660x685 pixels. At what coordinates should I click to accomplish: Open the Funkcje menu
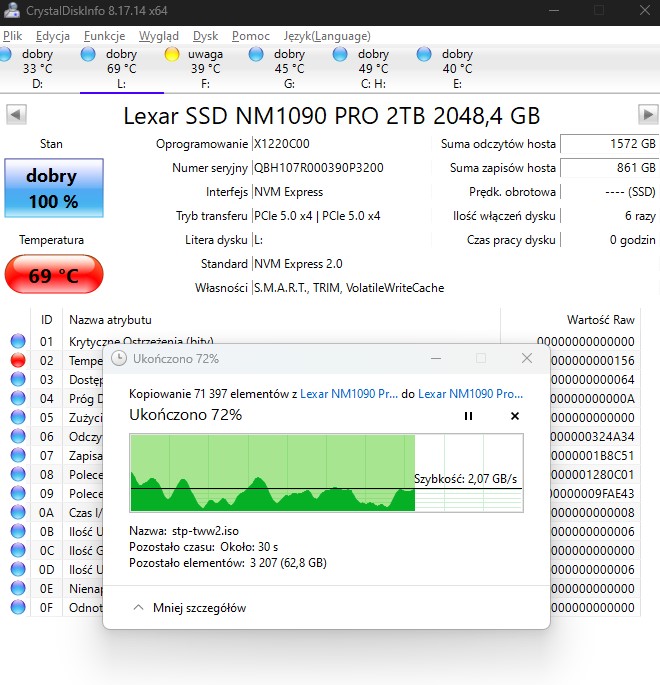coord(105,35)
